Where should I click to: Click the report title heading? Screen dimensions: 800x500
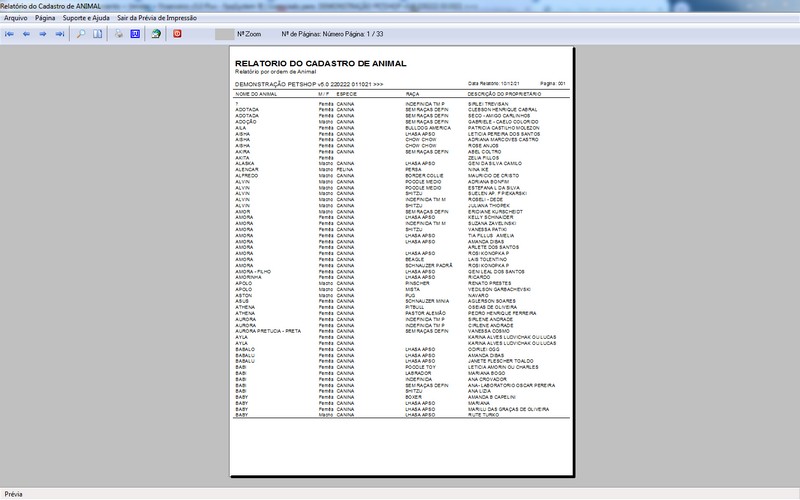[x=301, y=64]
